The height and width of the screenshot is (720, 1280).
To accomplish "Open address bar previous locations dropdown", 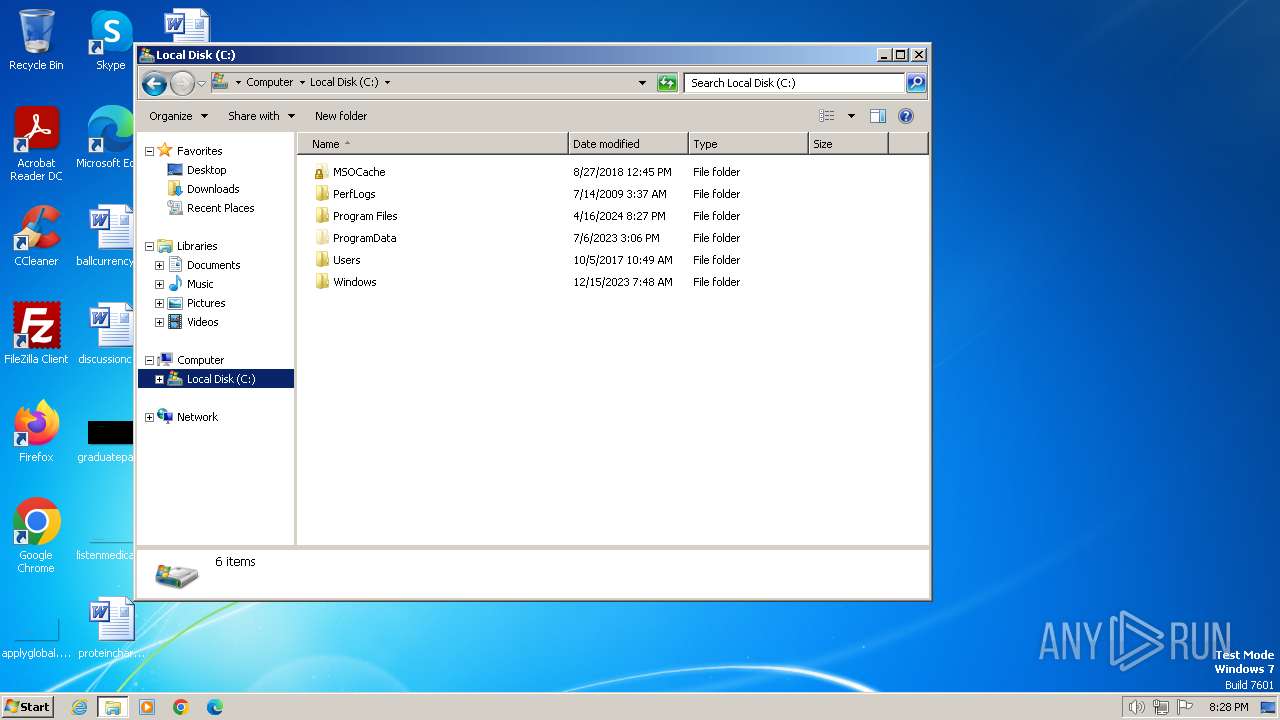I will [x=642, y=83].
